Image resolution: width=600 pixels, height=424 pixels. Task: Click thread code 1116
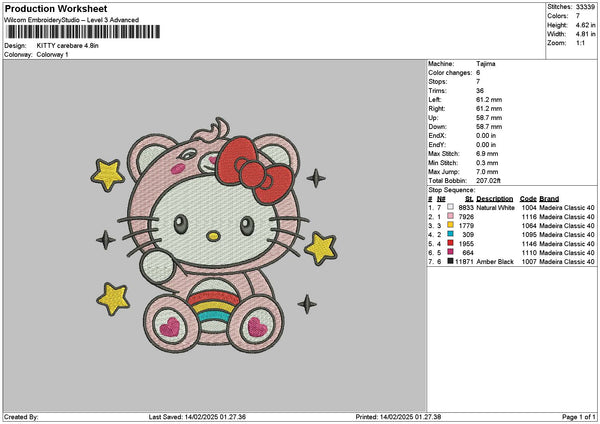pos(529,217)
